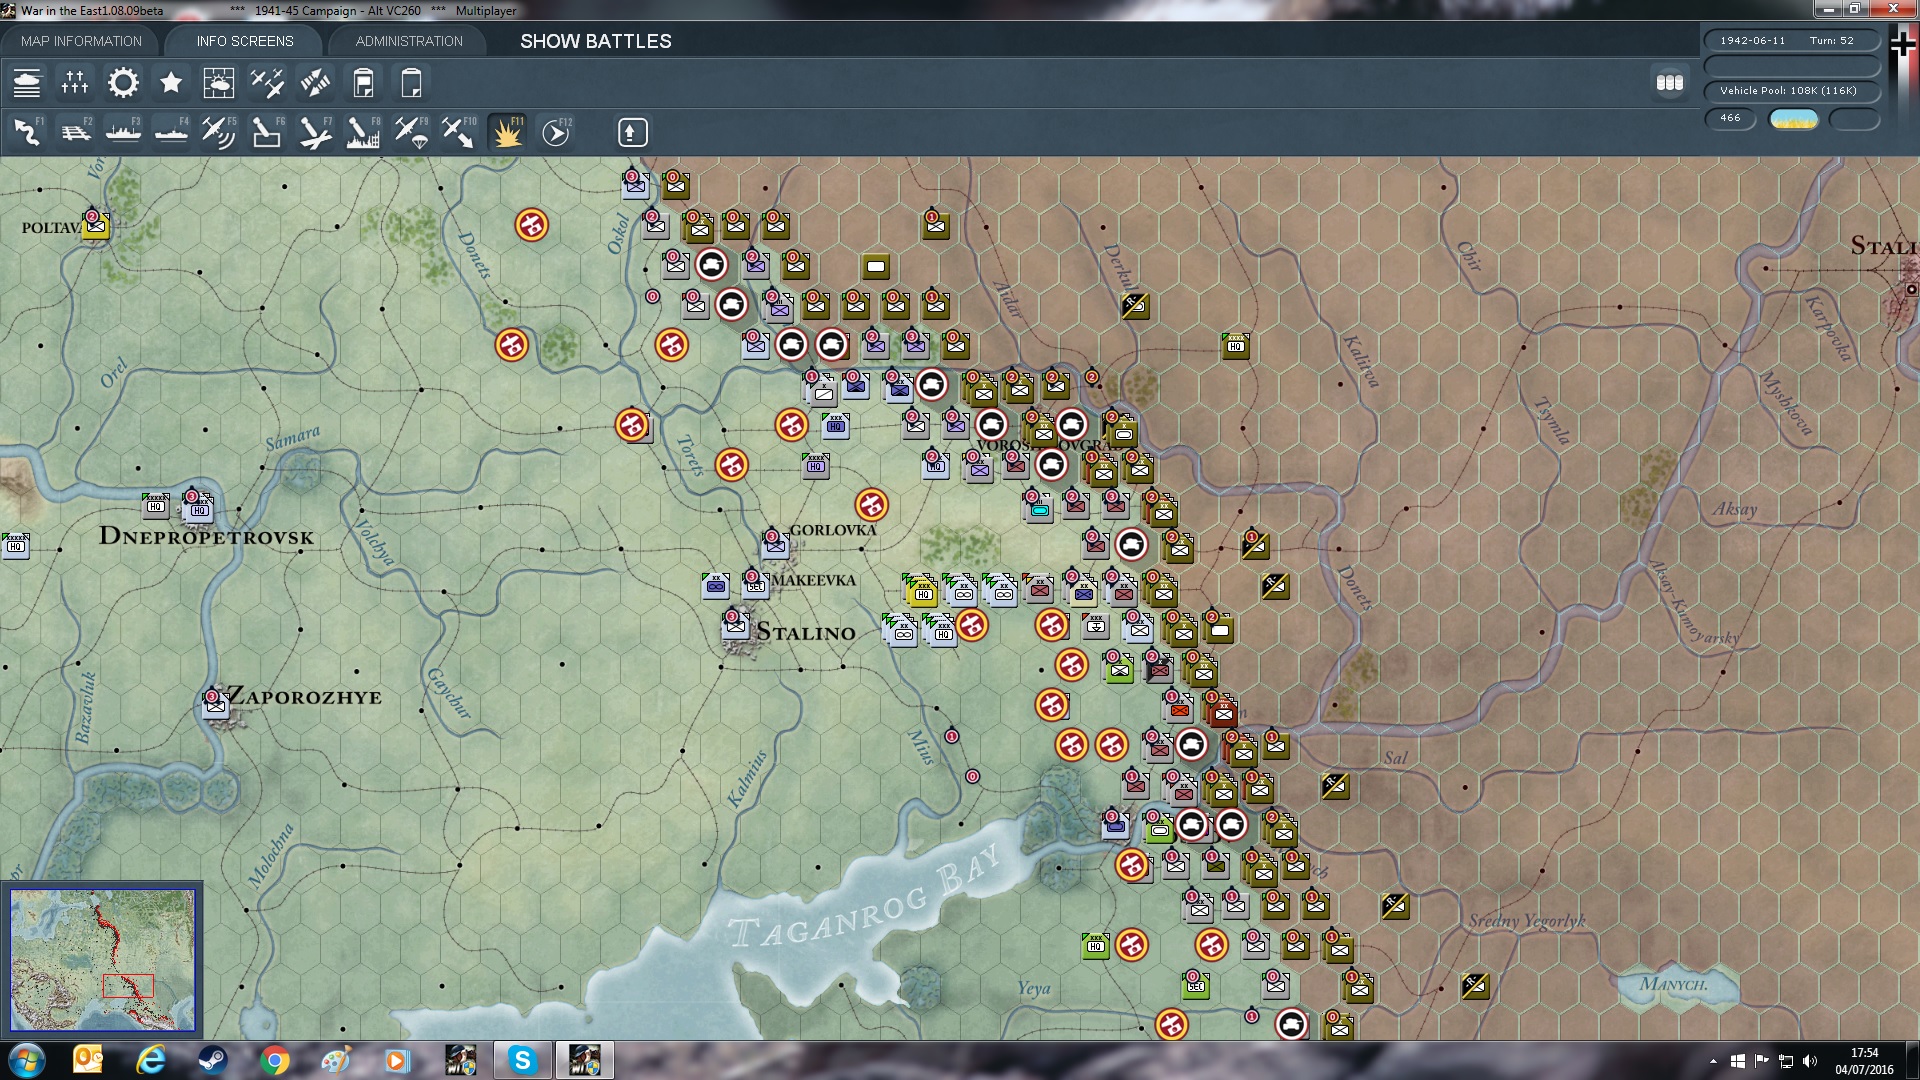Open the reinforcement and withdrawal arrows icon
Image resolution: width=1920 pixels, height=1080 pixels.
[315, 83]
